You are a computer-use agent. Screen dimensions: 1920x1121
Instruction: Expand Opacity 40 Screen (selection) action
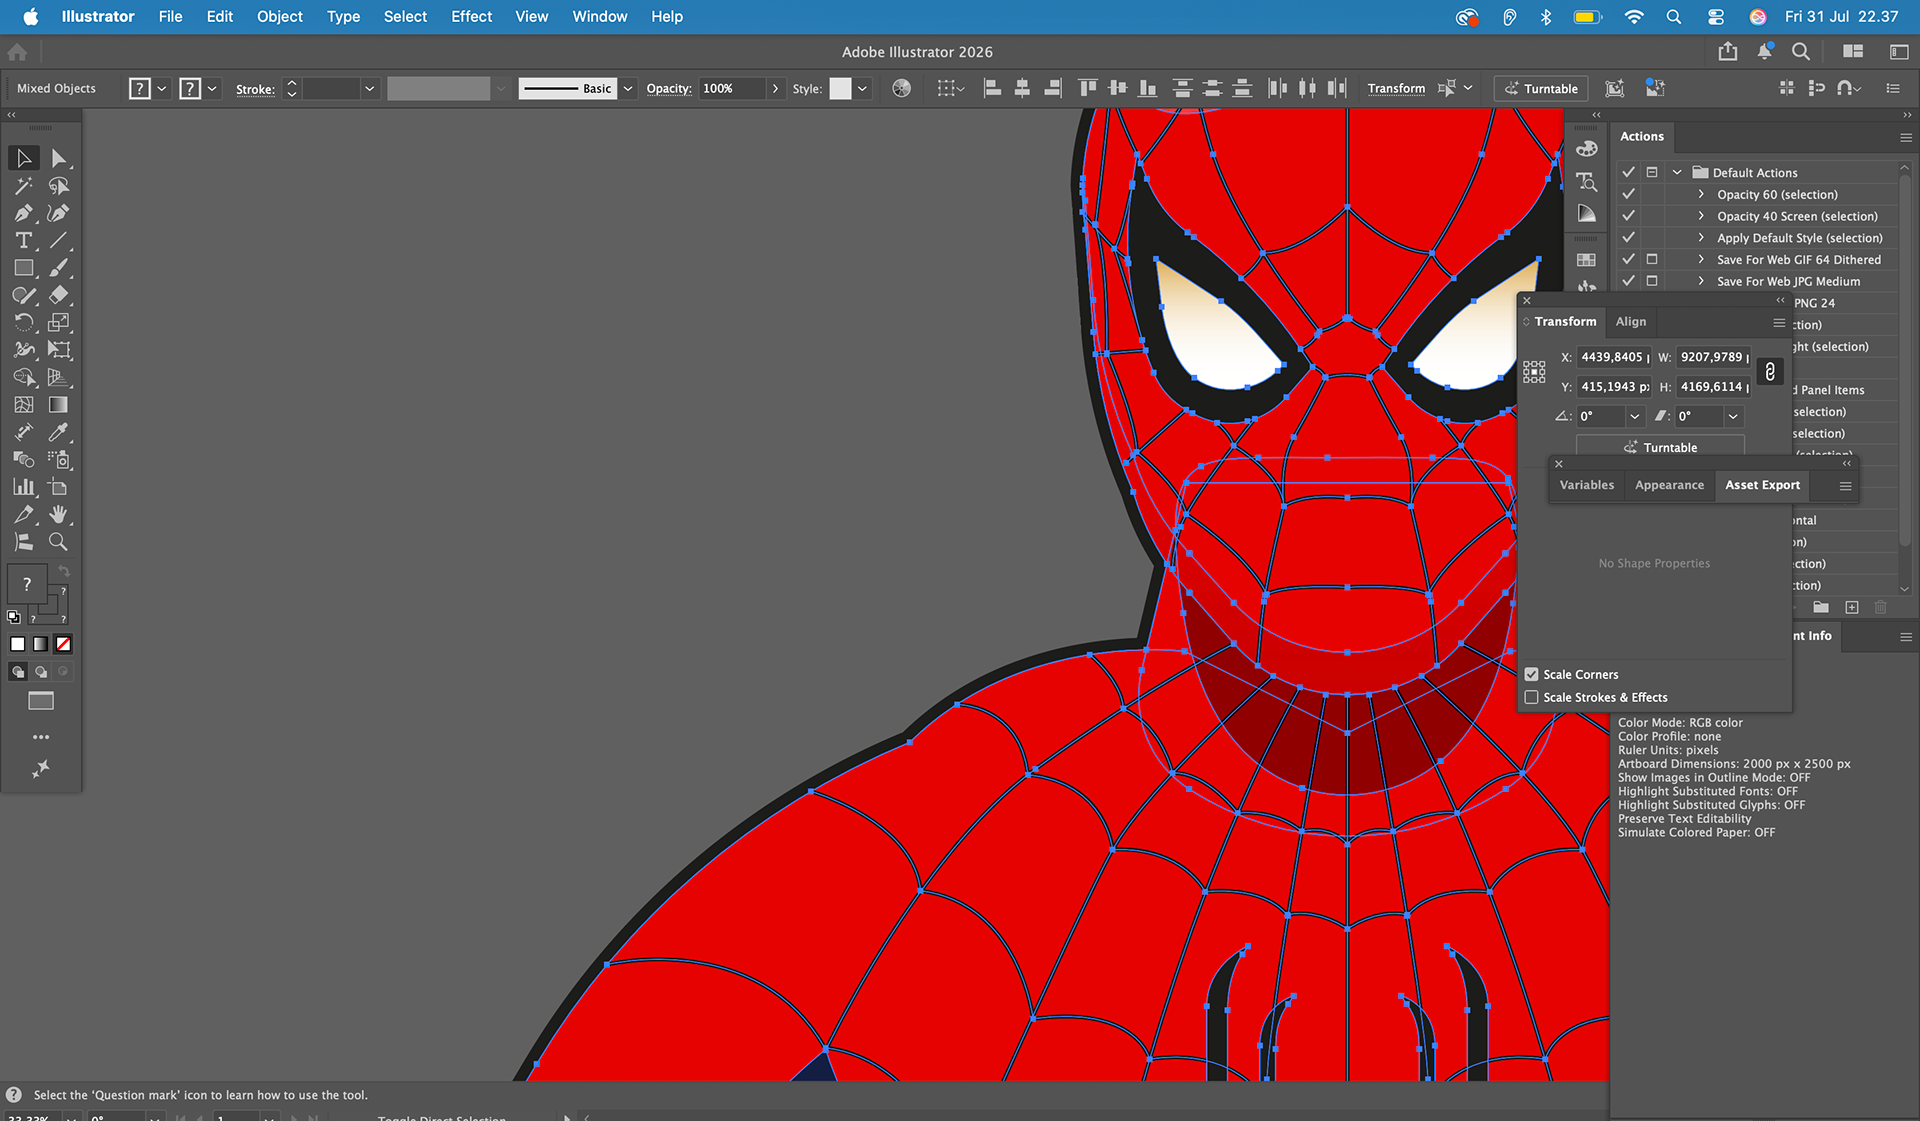pos(1701,216)
